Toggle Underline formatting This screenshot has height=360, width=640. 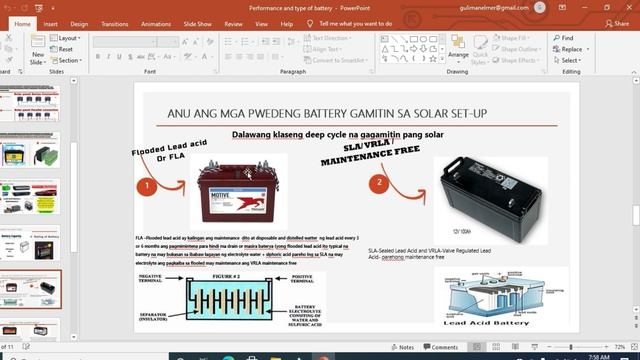click(x=119, y=57)
